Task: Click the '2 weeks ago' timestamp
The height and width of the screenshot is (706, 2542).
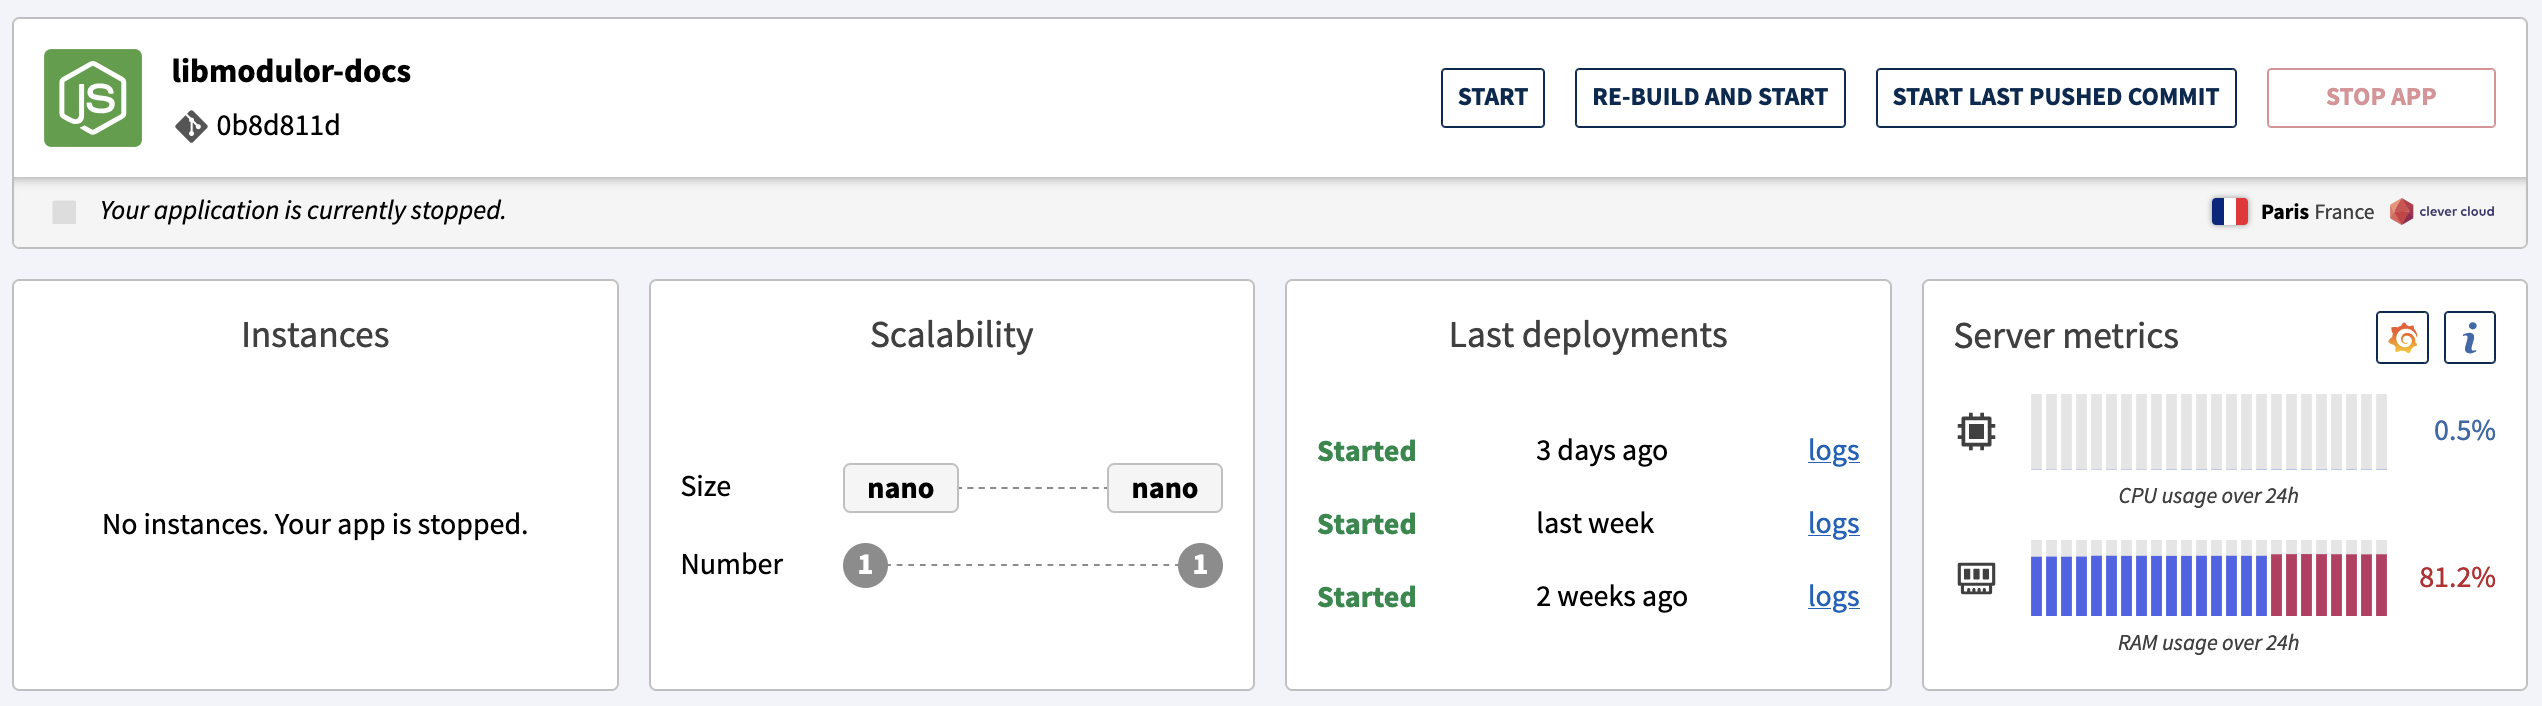Action: [1611, 597]
